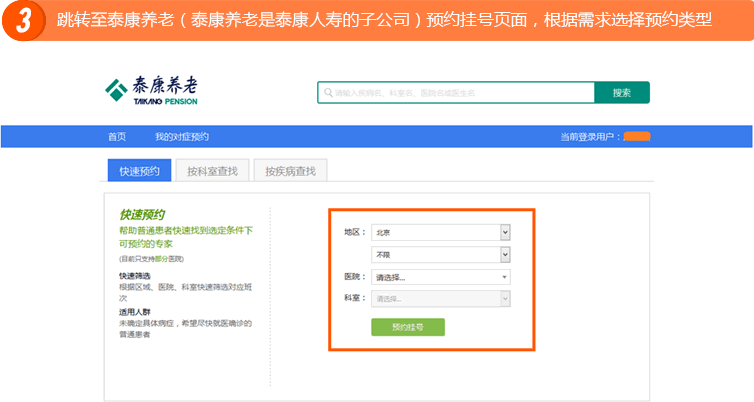The height and width of the screenshot is (402, 754).
Task: Click the green 预约挂号 button
Action: (x=408, y=327)
